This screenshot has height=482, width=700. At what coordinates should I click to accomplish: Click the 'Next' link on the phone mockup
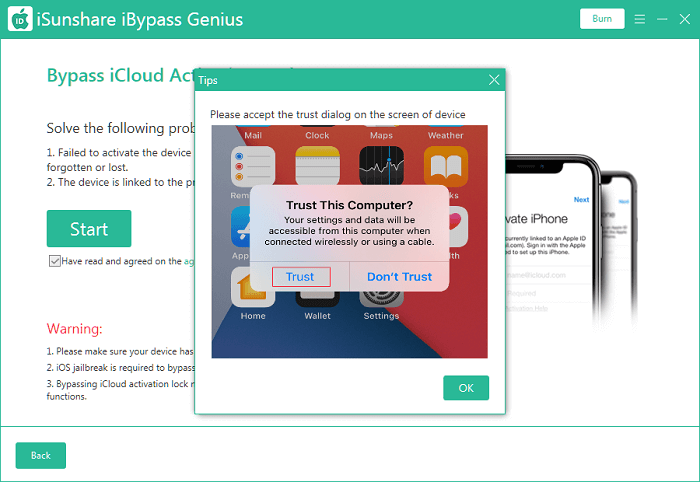(581, 199)
